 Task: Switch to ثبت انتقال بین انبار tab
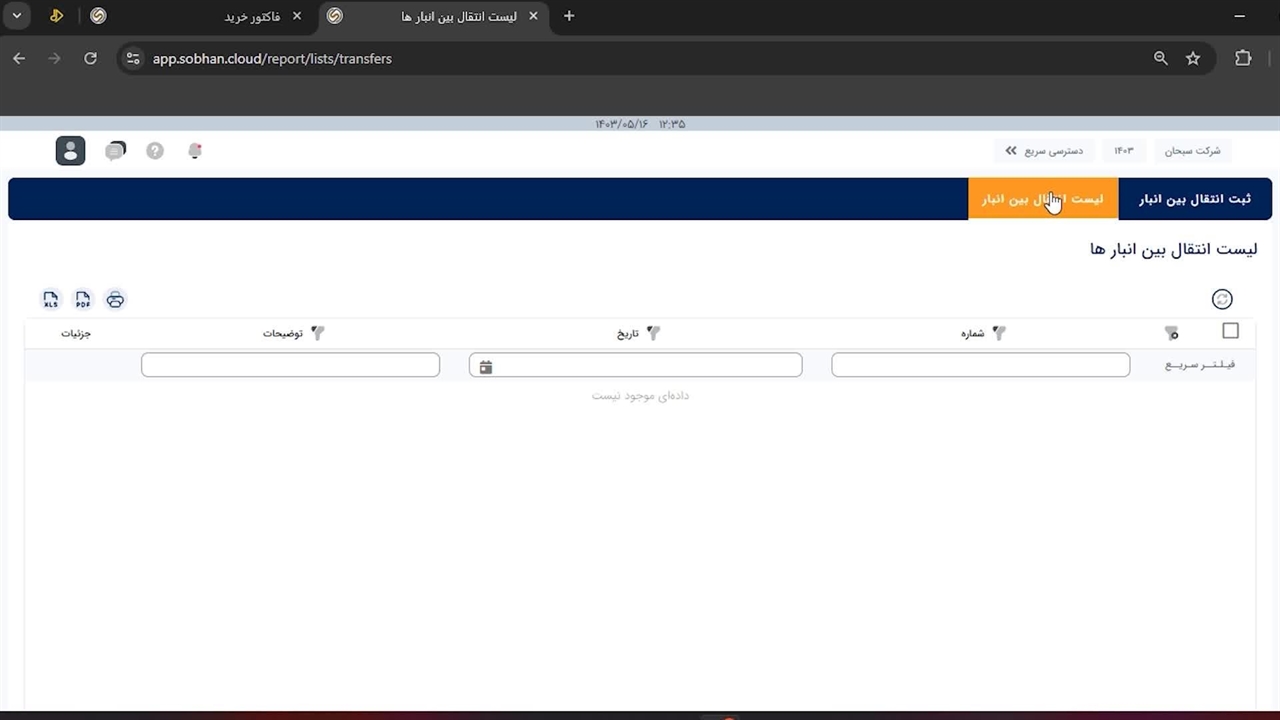click(1194, 199)
